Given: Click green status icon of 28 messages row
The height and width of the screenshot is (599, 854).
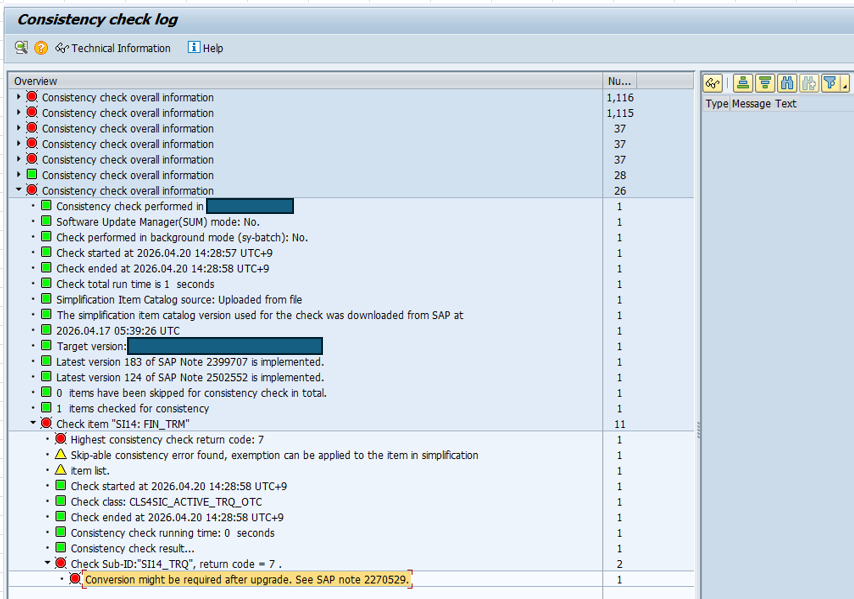Looking at the screenshot, I should click(32, 174).
